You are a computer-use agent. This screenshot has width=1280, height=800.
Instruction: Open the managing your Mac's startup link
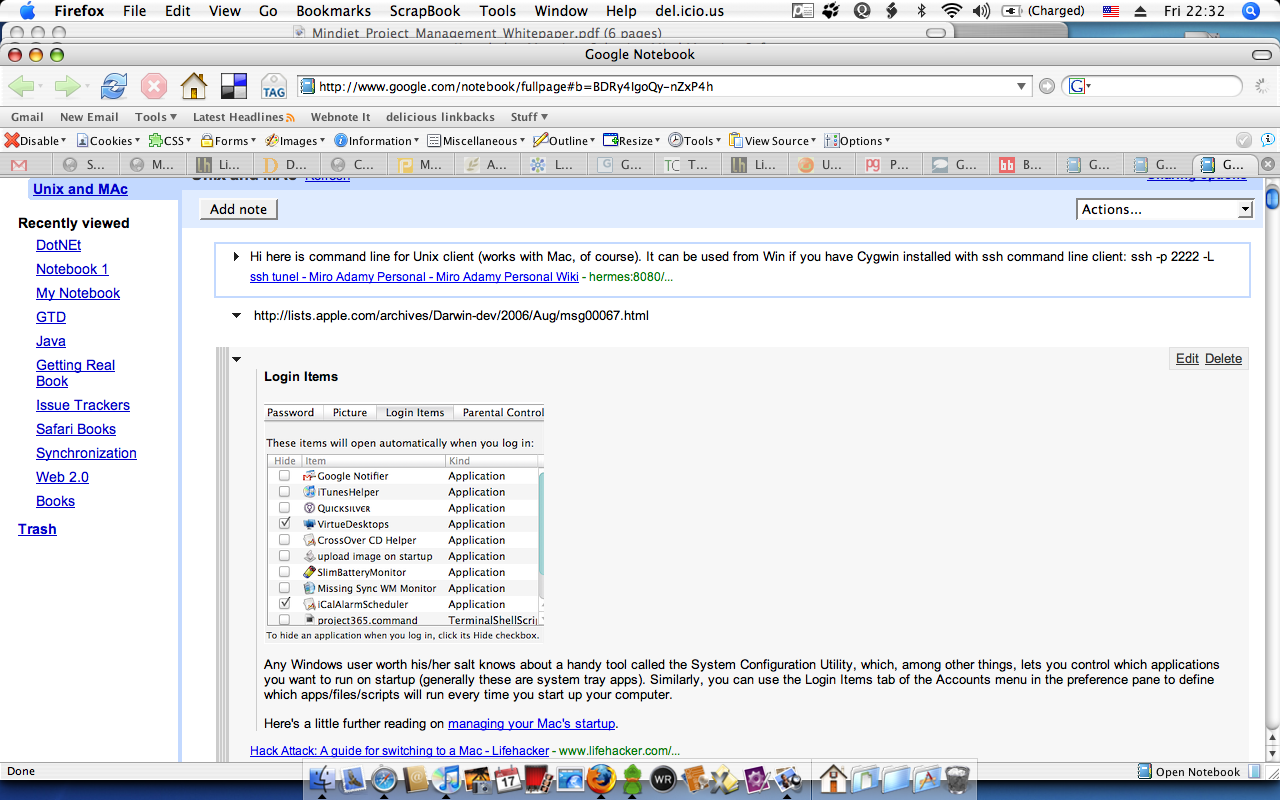point(531,723)
